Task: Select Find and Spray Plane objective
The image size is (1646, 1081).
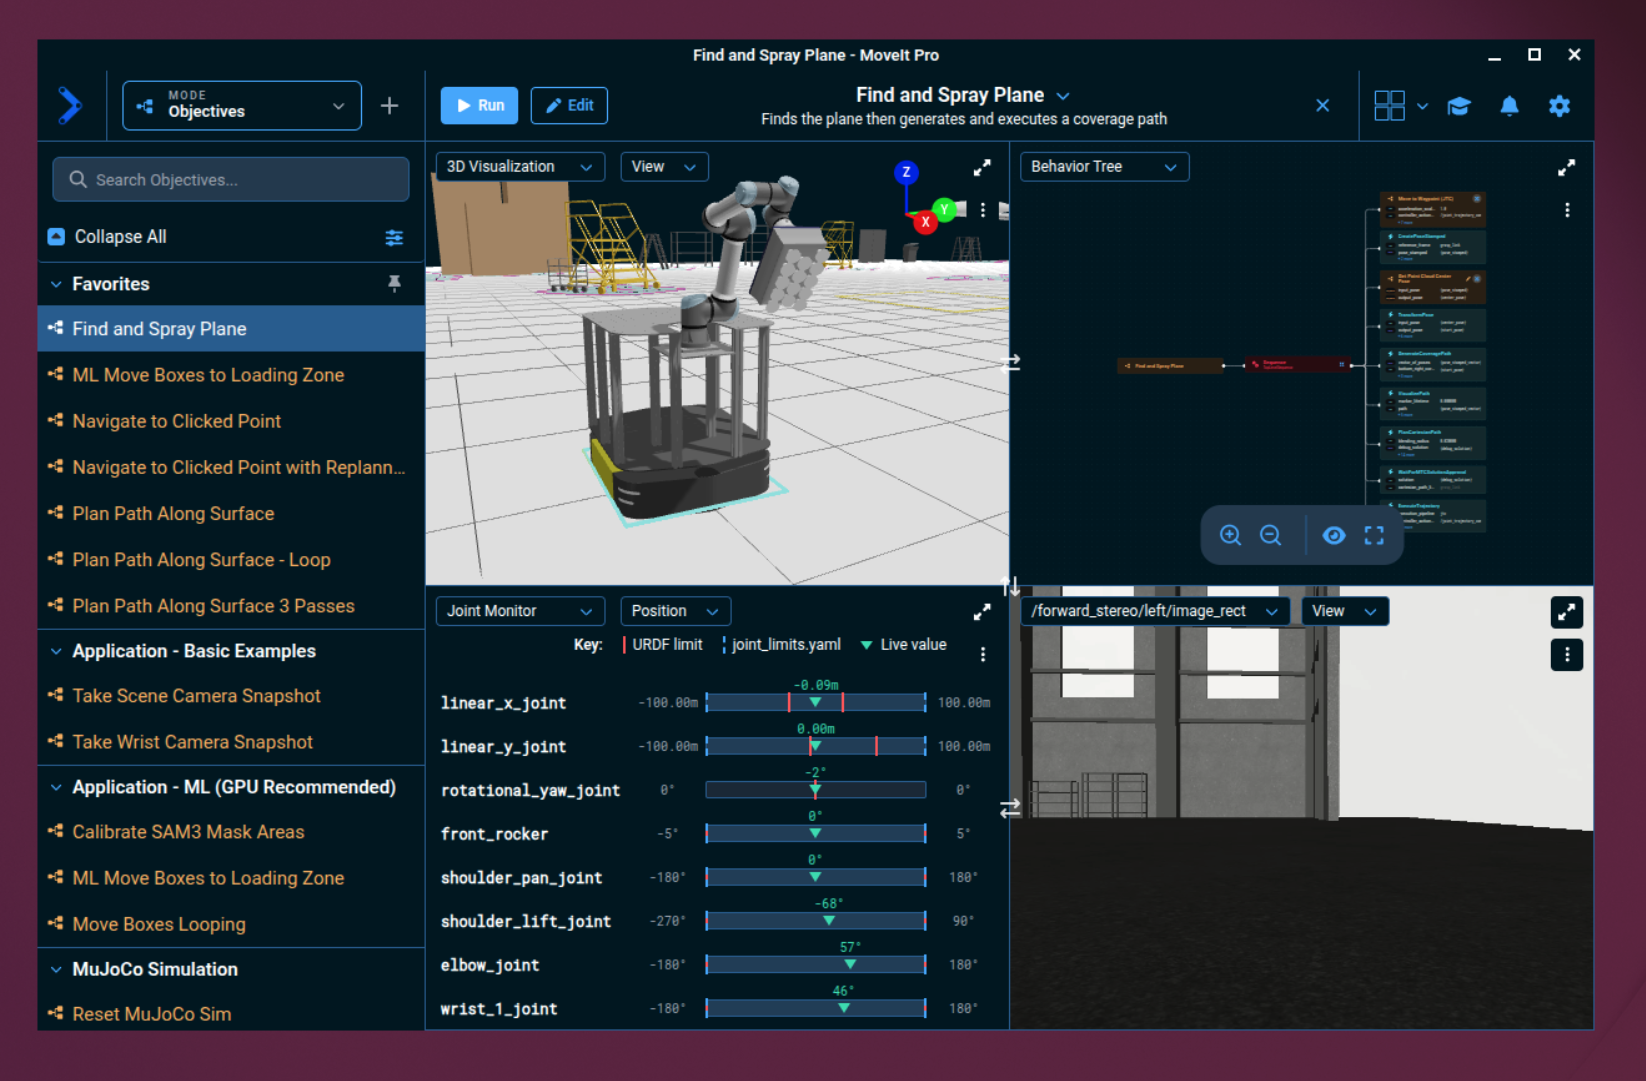Action: pyautogui.click(x=231, y=329)
